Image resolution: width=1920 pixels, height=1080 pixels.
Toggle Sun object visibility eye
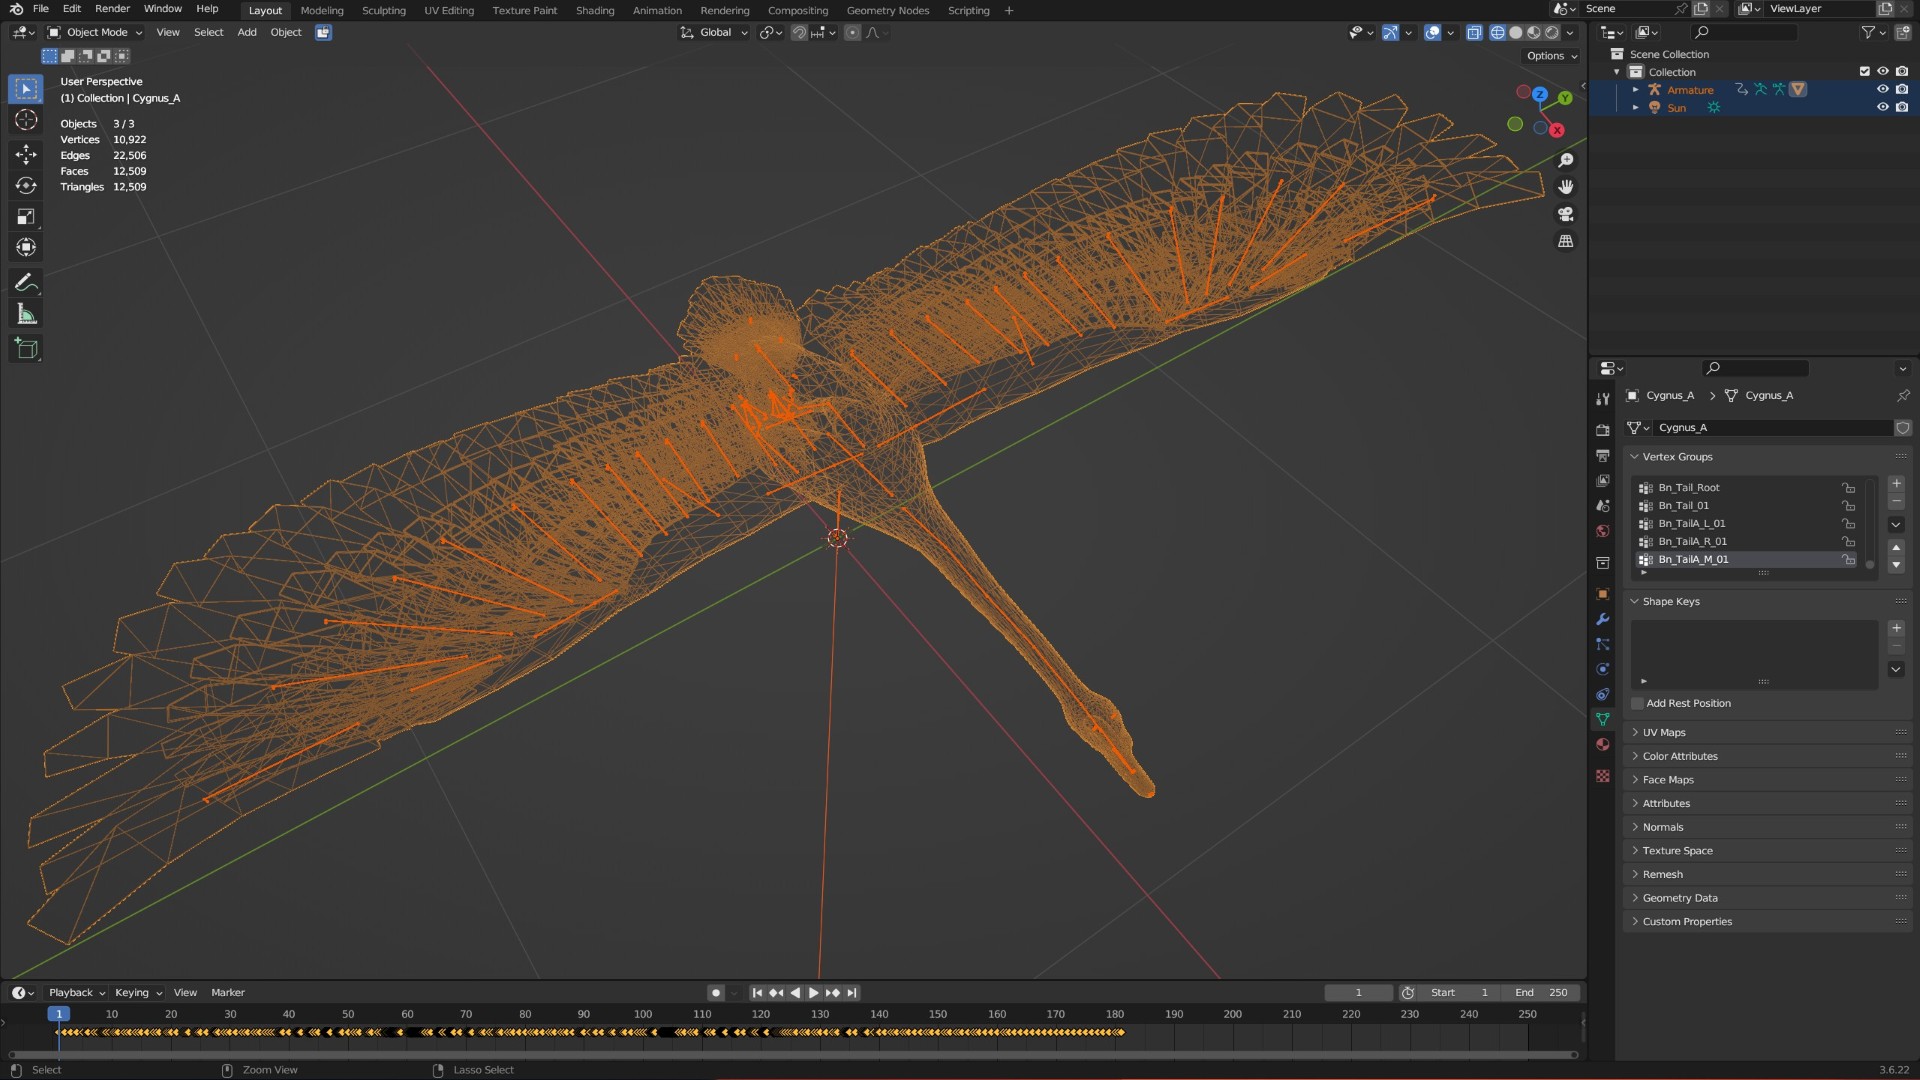click(1882, 107)
